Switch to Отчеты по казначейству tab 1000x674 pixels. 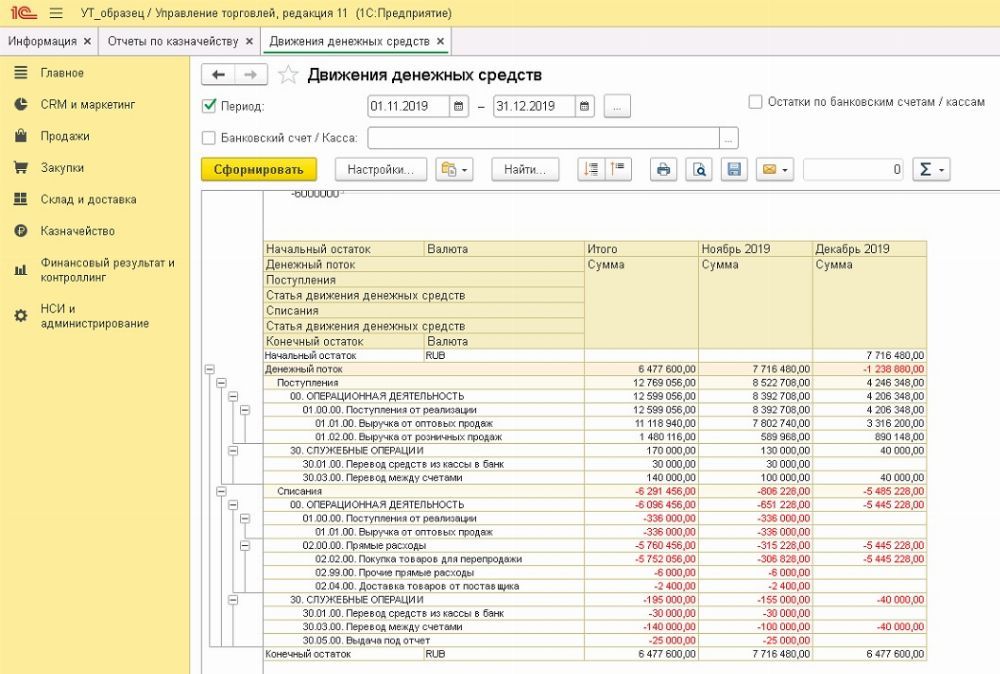pyautogui.click(x=173, y=41)
